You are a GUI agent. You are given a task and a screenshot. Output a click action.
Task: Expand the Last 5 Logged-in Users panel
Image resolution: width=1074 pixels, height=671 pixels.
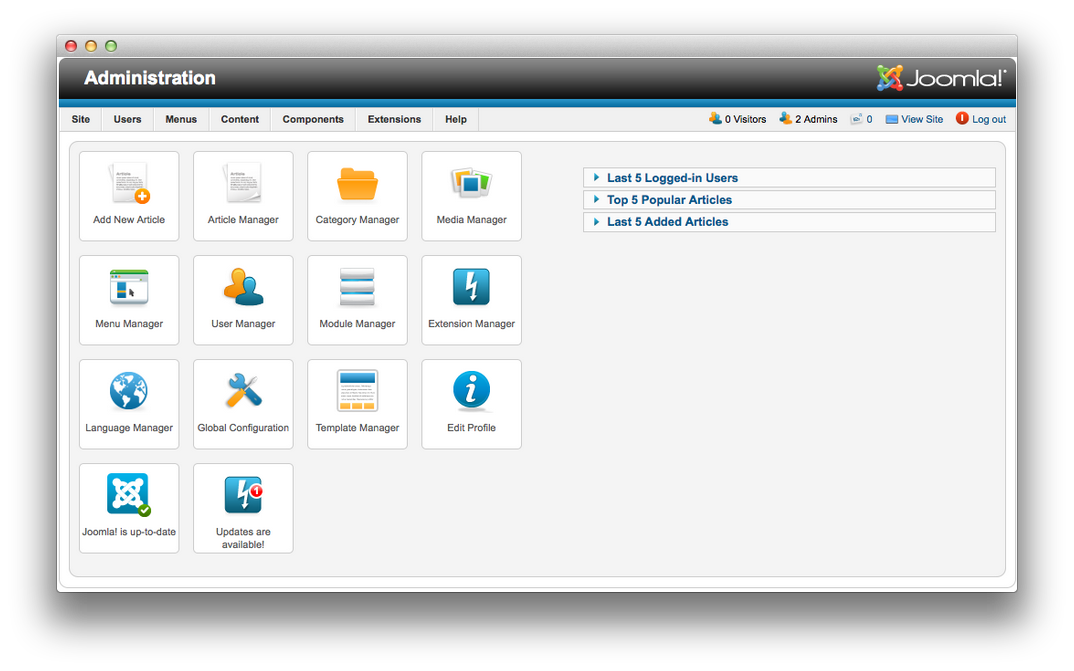click(x=672, y=178)
